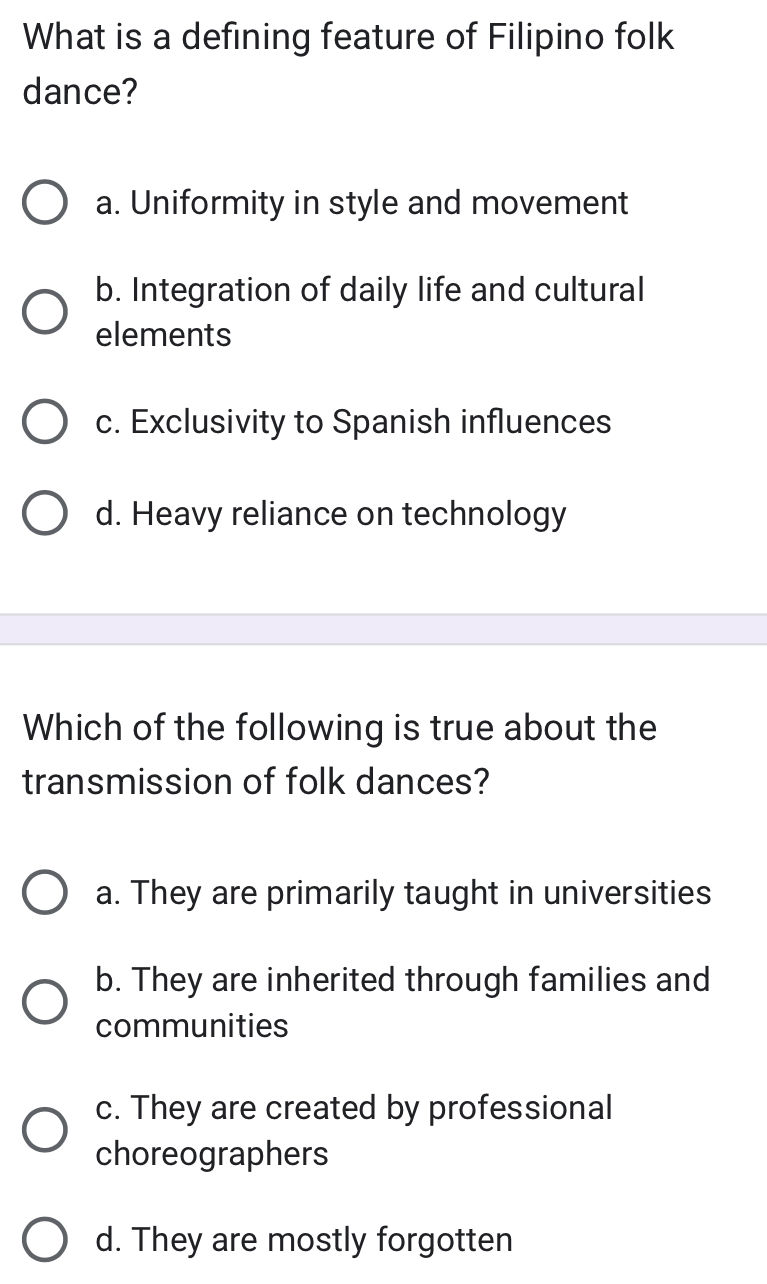The height and width of the screenshot is (1284, 767).
Task: Click the word elements in option b
Action: (162, 334)
